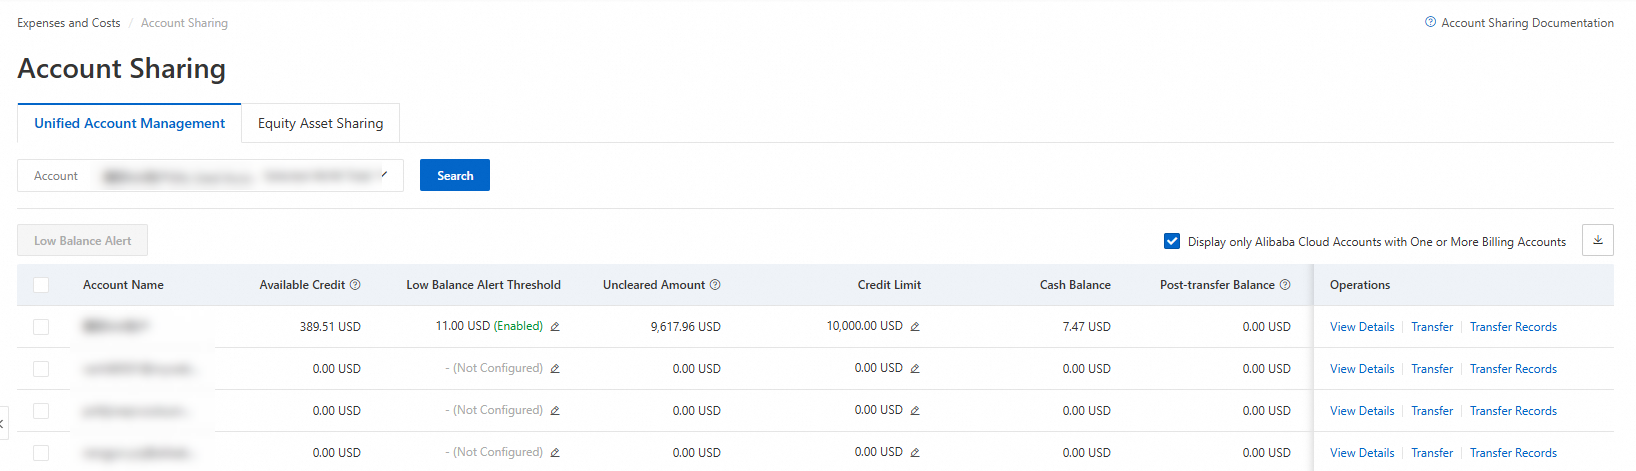View Details for the second account row

1362,369
